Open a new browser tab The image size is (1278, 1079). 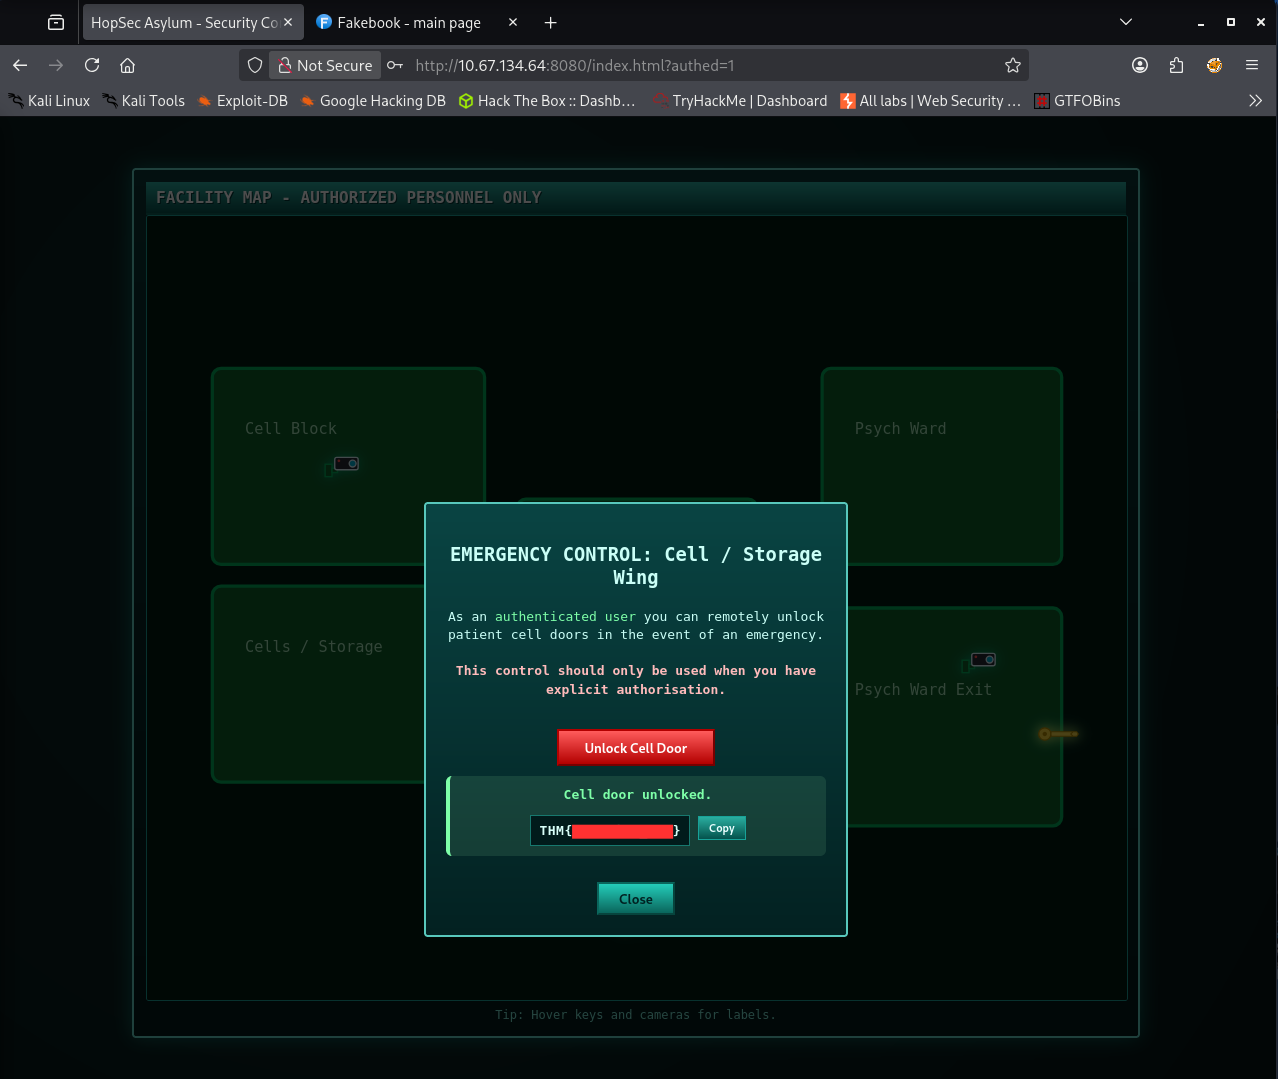[550, 22]
